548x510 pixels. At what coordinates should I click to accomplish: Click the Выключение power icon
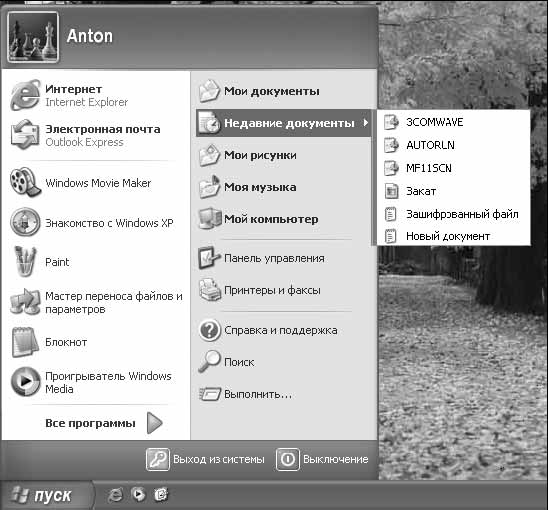click(x=288, y=459)
